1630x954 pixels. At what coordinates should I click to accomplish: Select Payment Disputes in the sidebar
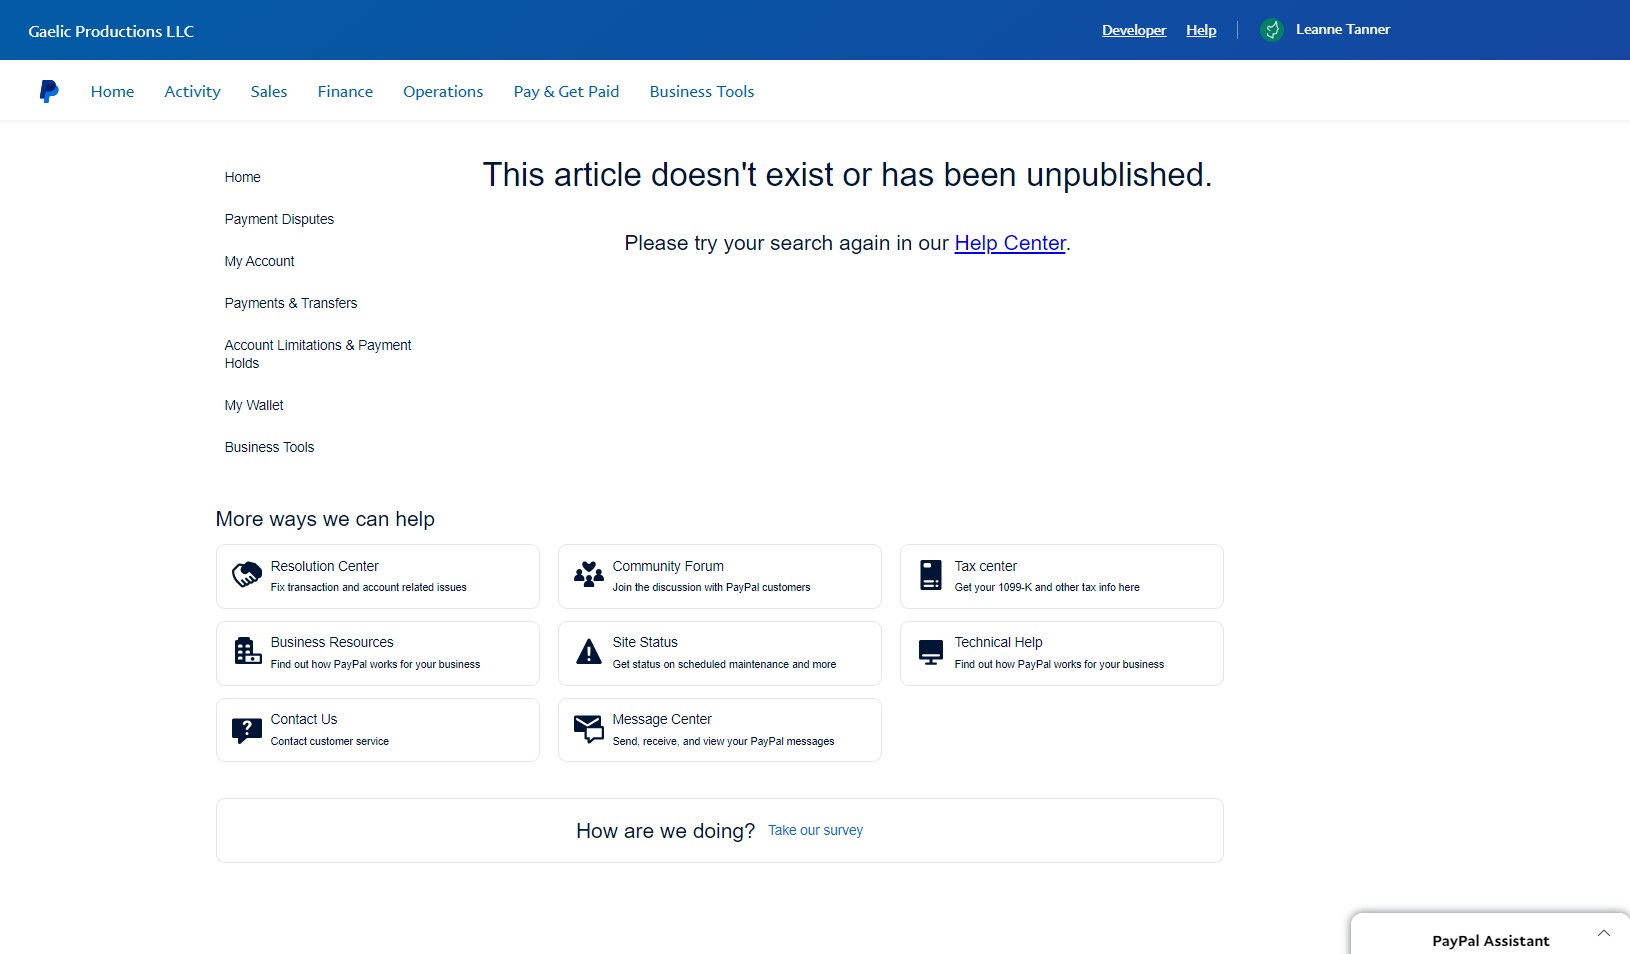[x=279, y=219]
